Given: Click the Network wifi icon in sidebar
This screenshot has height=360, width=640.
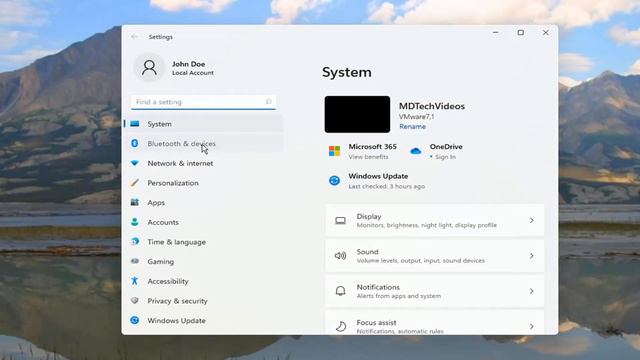Looking at the screenshot, I should tap(135, 163).
